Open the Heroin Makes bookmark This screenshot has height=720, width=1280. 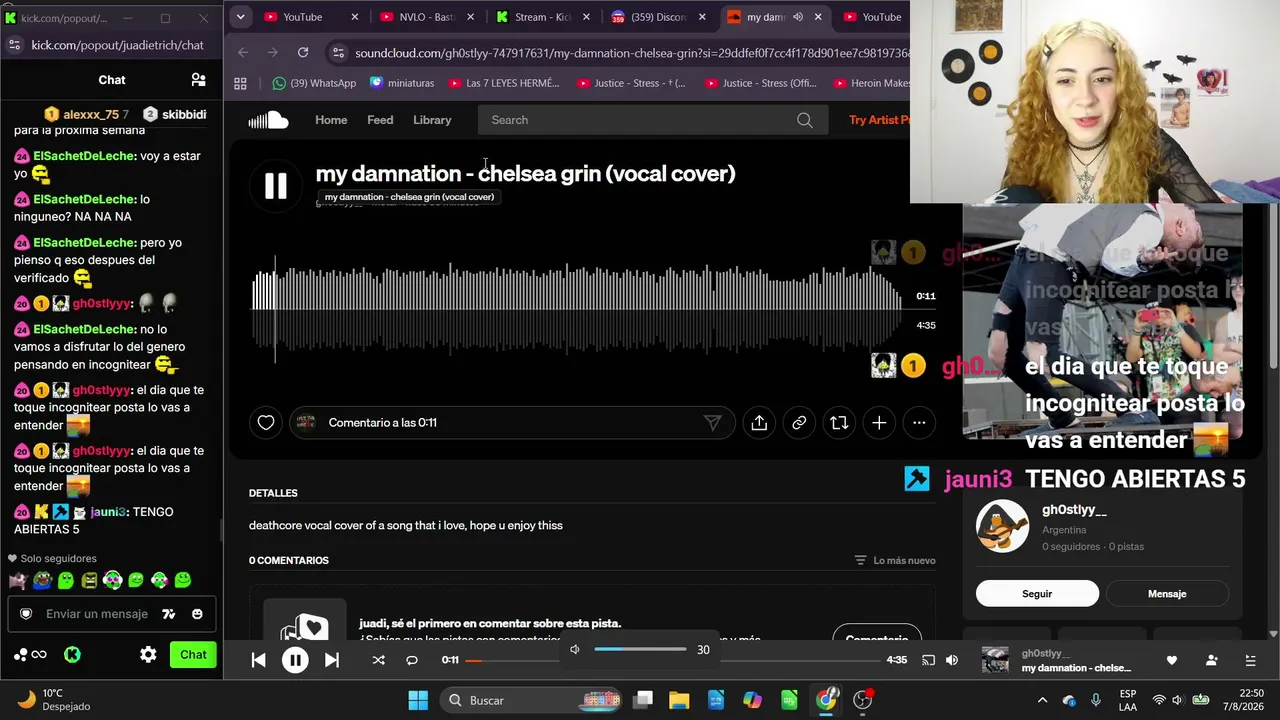coord(871,83)
